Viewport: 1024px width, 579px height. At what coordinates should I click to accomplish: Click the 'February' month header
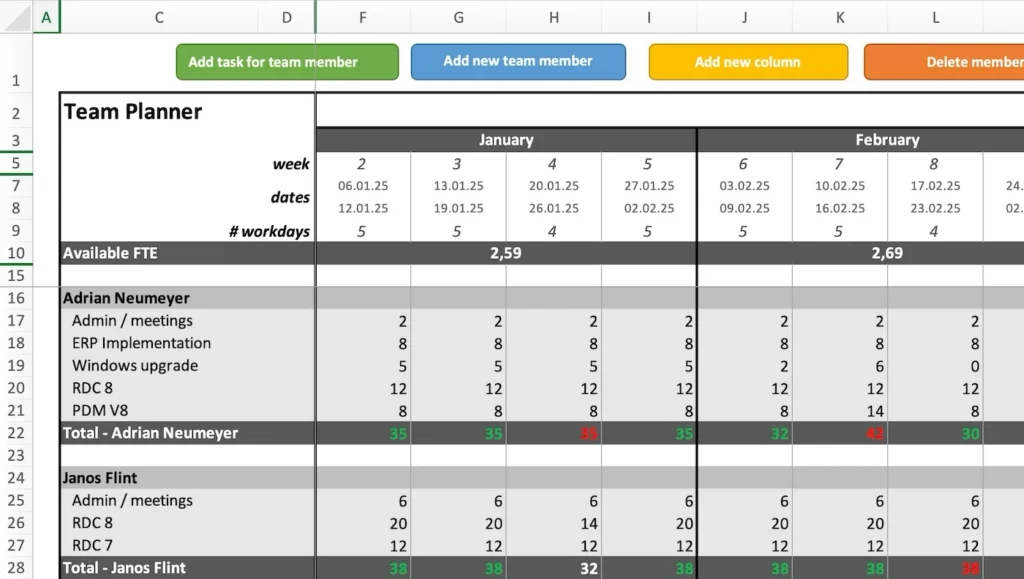[887, 140]
